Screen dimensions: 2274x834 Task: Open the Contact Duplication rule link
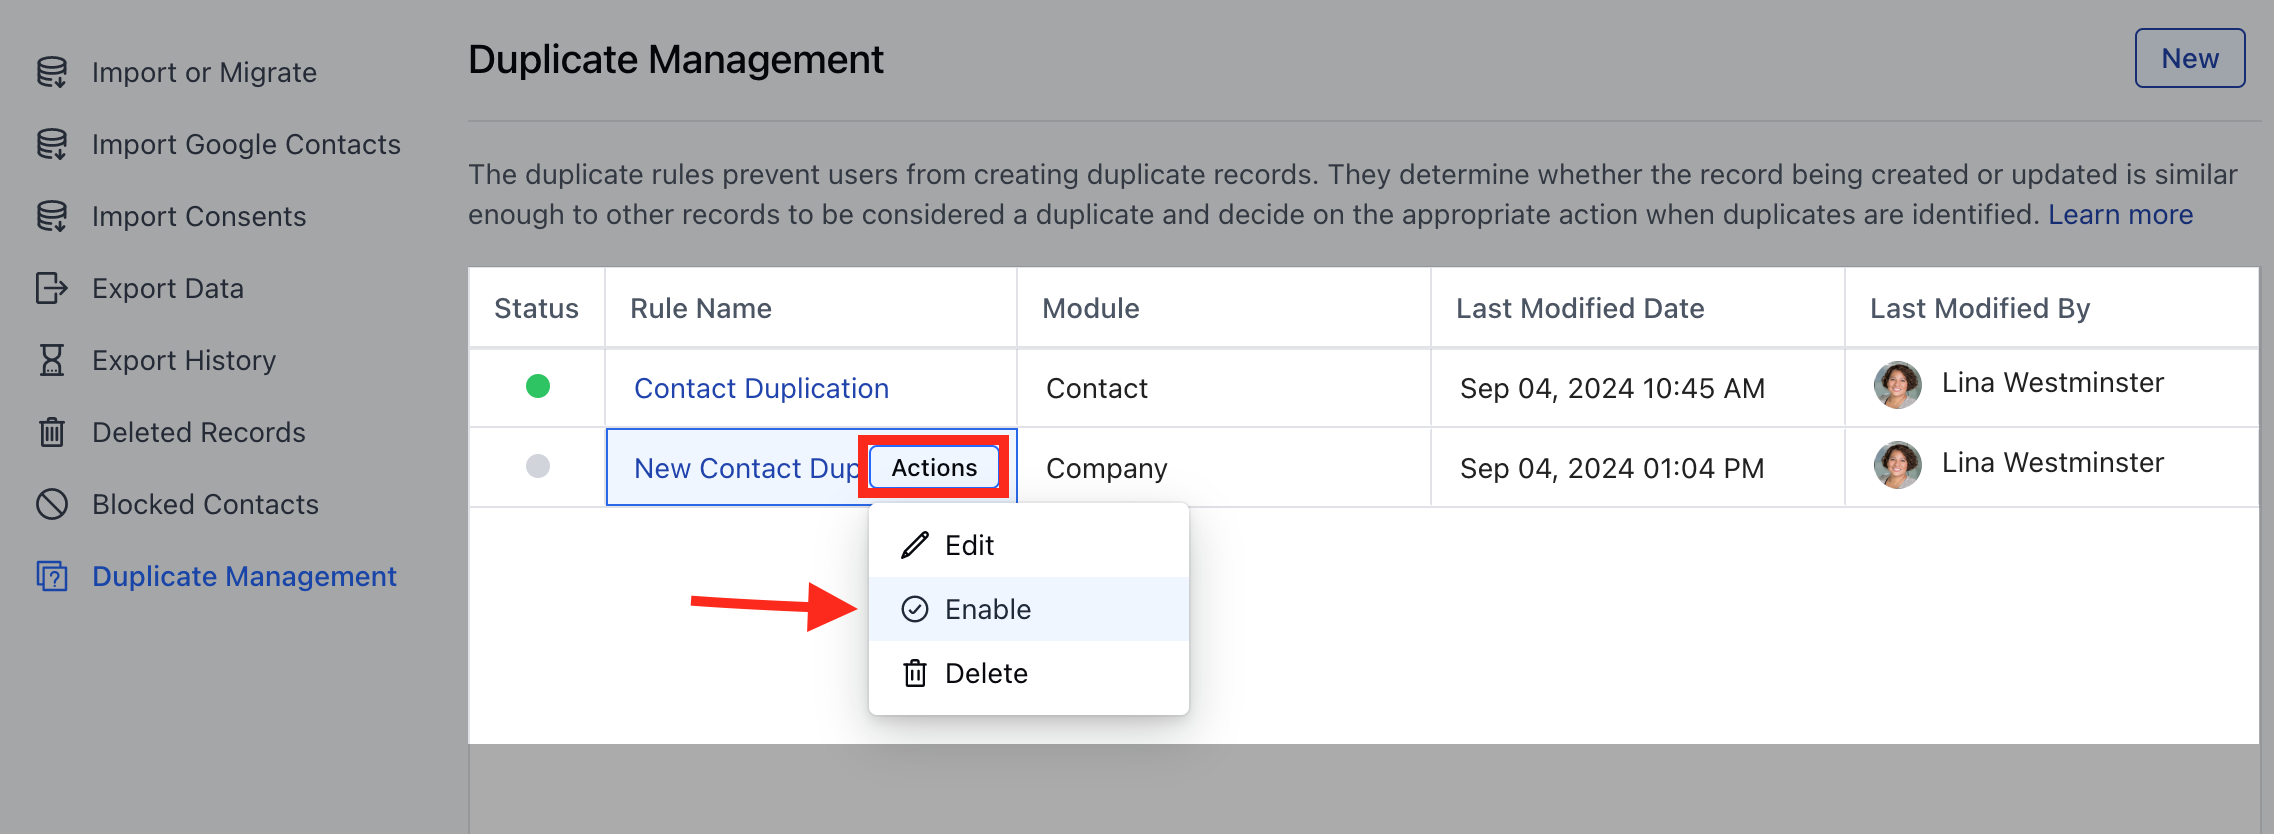tap(761, 388)
